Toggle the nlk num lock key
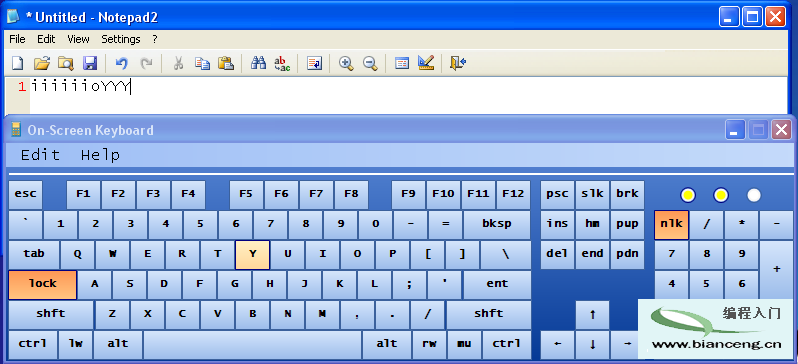 pos(671,225)
